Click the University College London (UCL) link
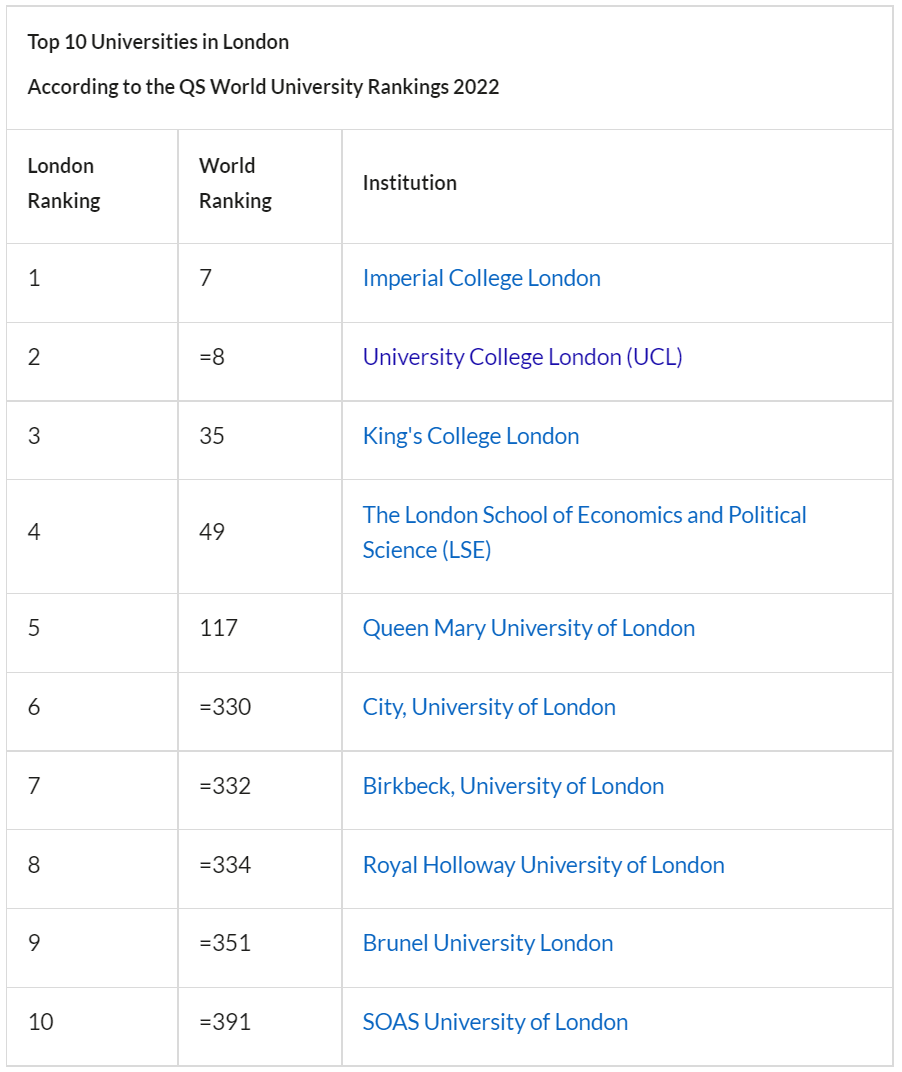Viewport: 902px width, 1072px height. point(522,357)
